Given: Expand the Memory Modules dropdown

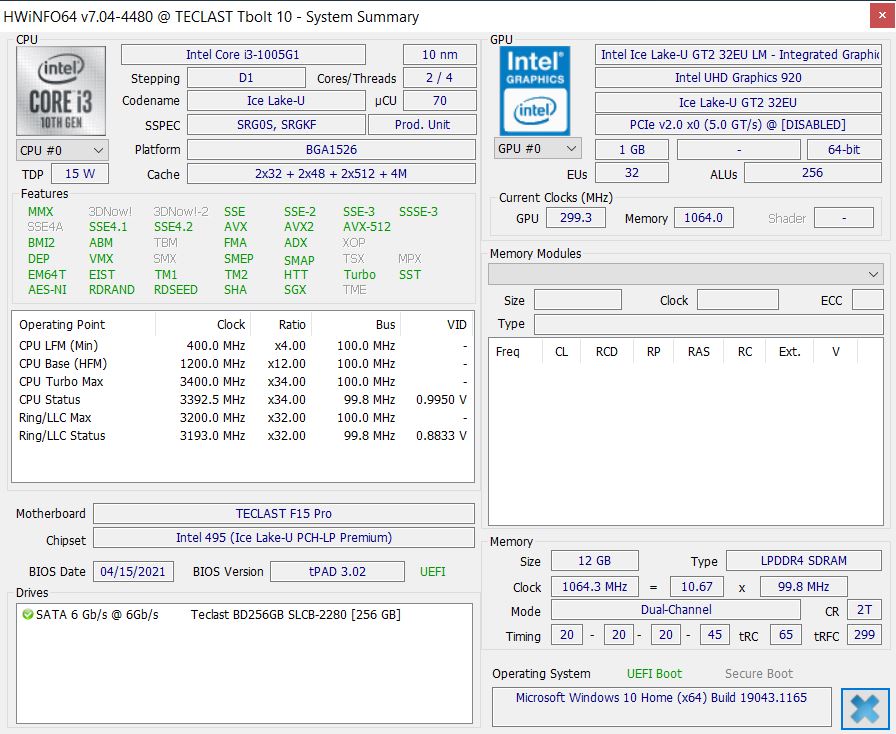Looking at the screenshot, I should coord(686,274).
